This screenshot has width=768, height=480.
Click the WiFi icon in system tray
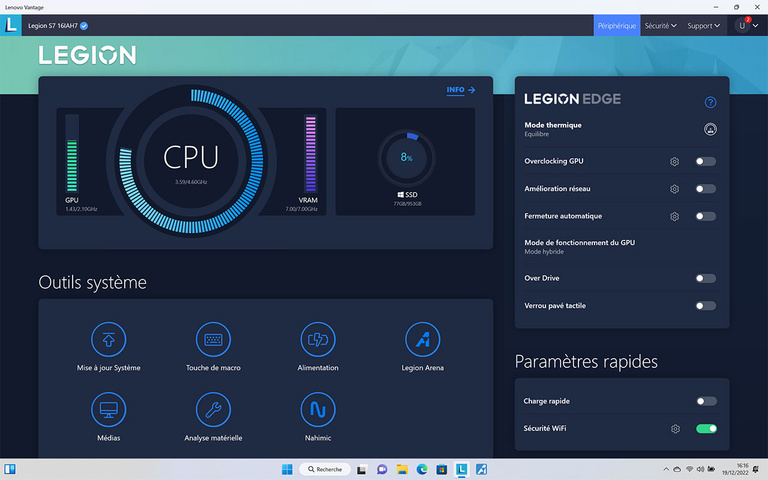coord(690,469)
